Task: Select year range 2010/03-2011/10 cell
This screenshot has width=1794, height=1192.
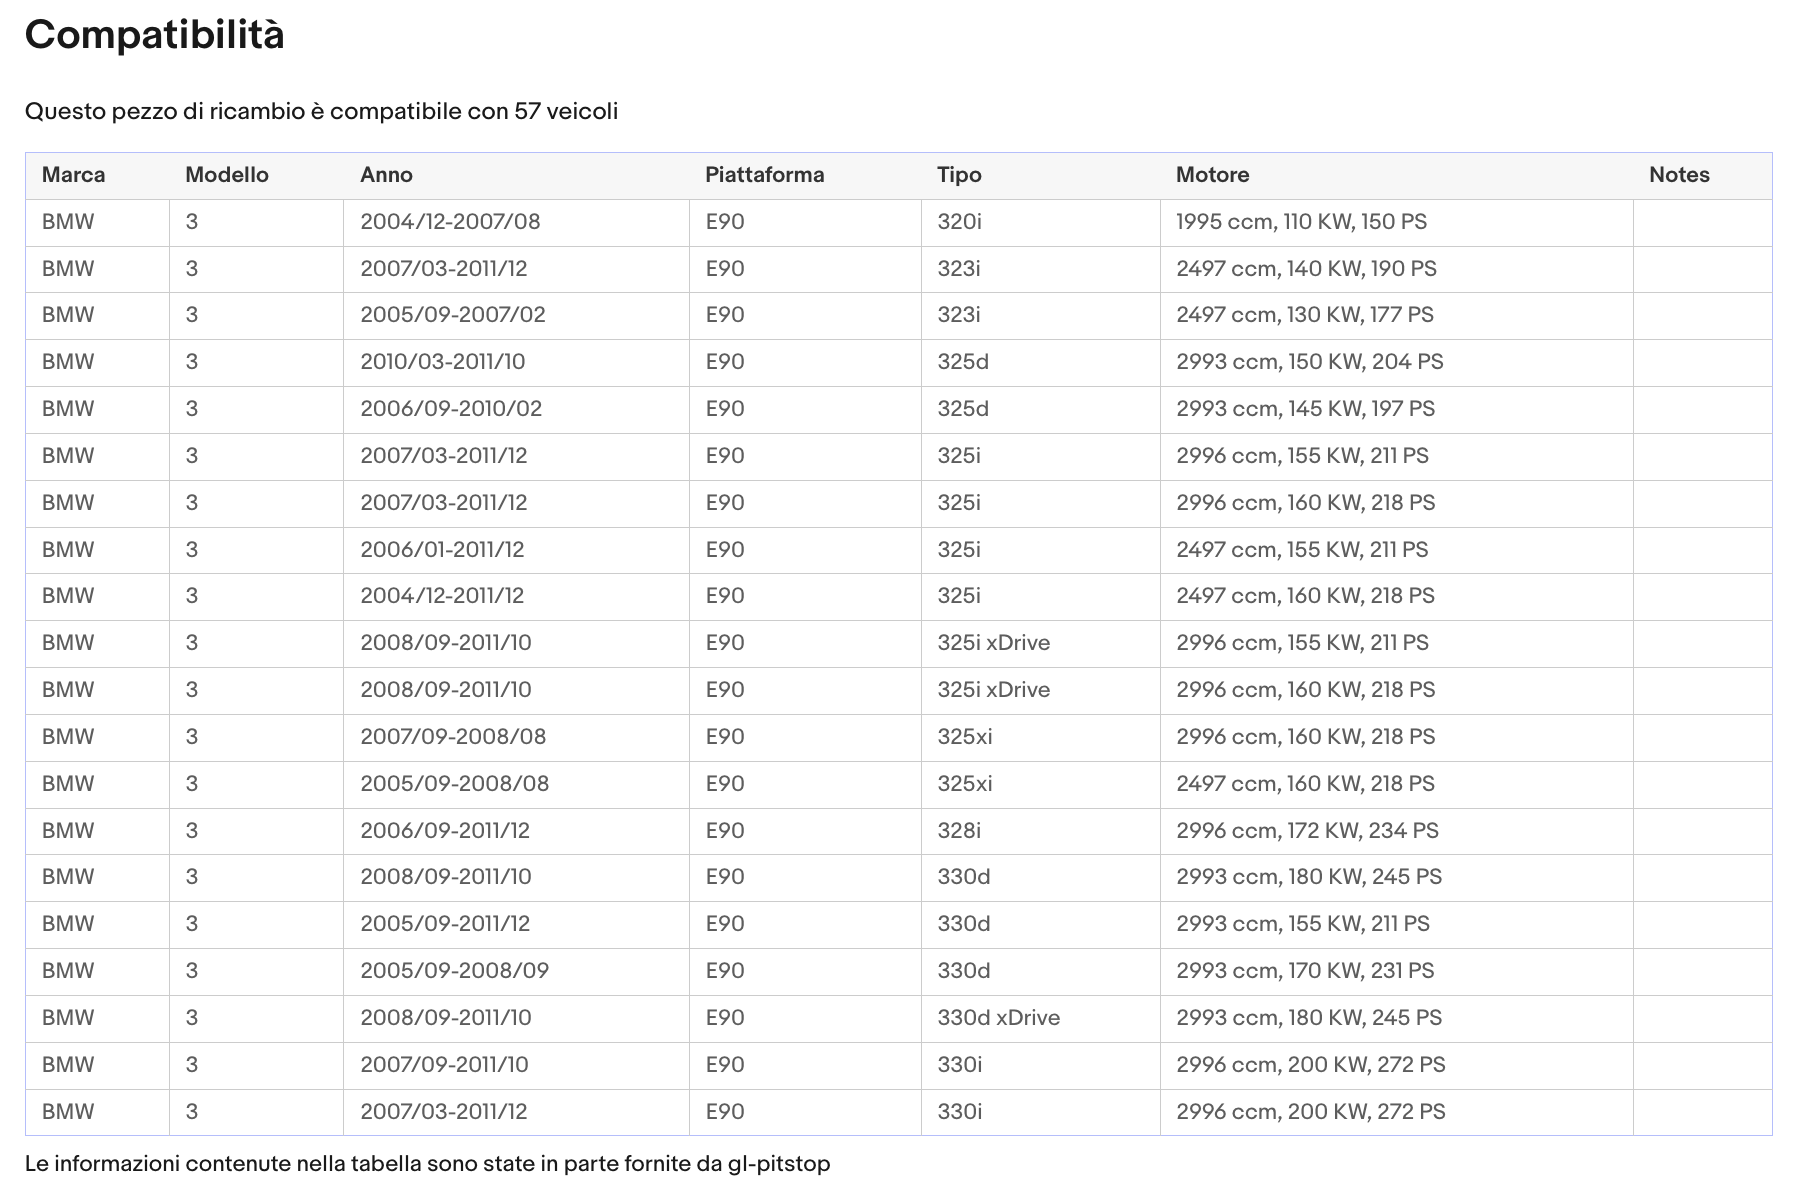Action: click(516, 362)
